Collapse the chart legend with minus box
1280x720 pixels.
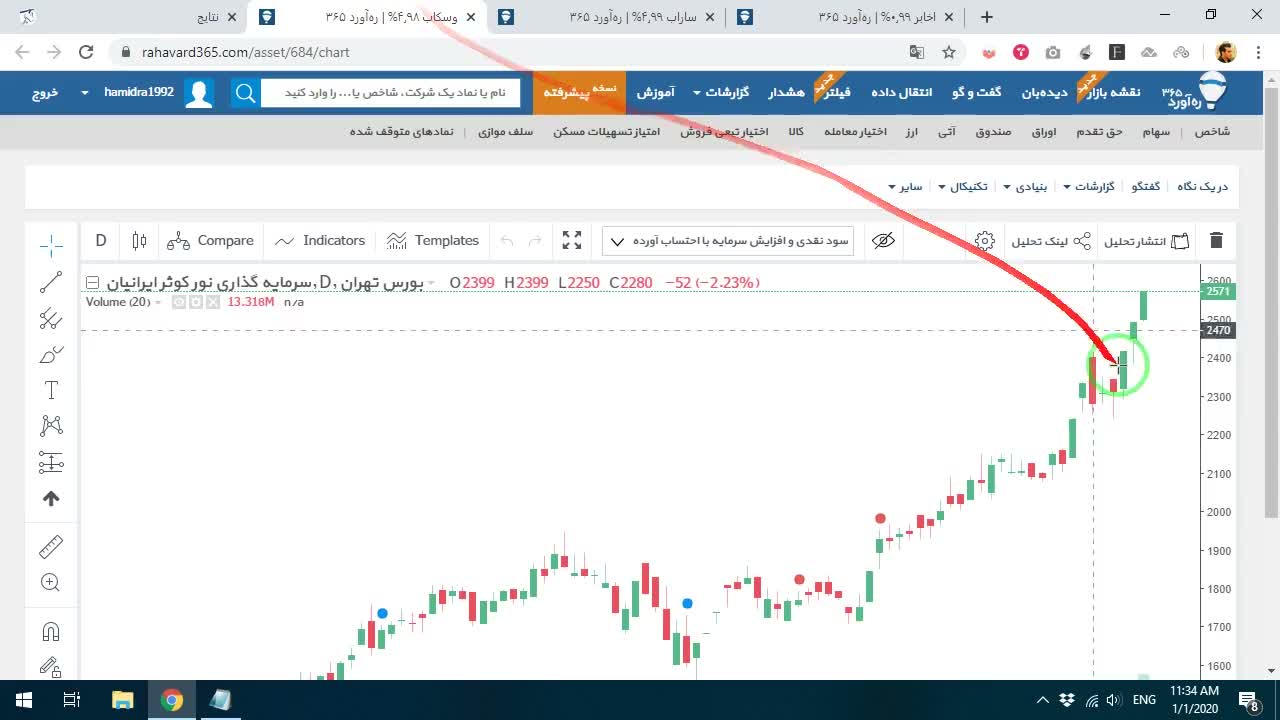92,283
